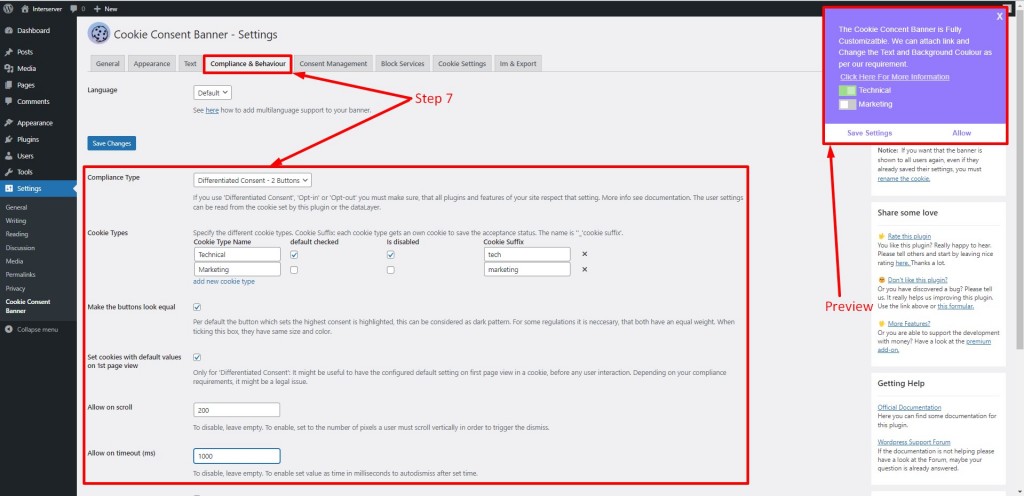Click the rename the cookie link
The height and width of the screenshot is (496, 1024).
[904, 178]
